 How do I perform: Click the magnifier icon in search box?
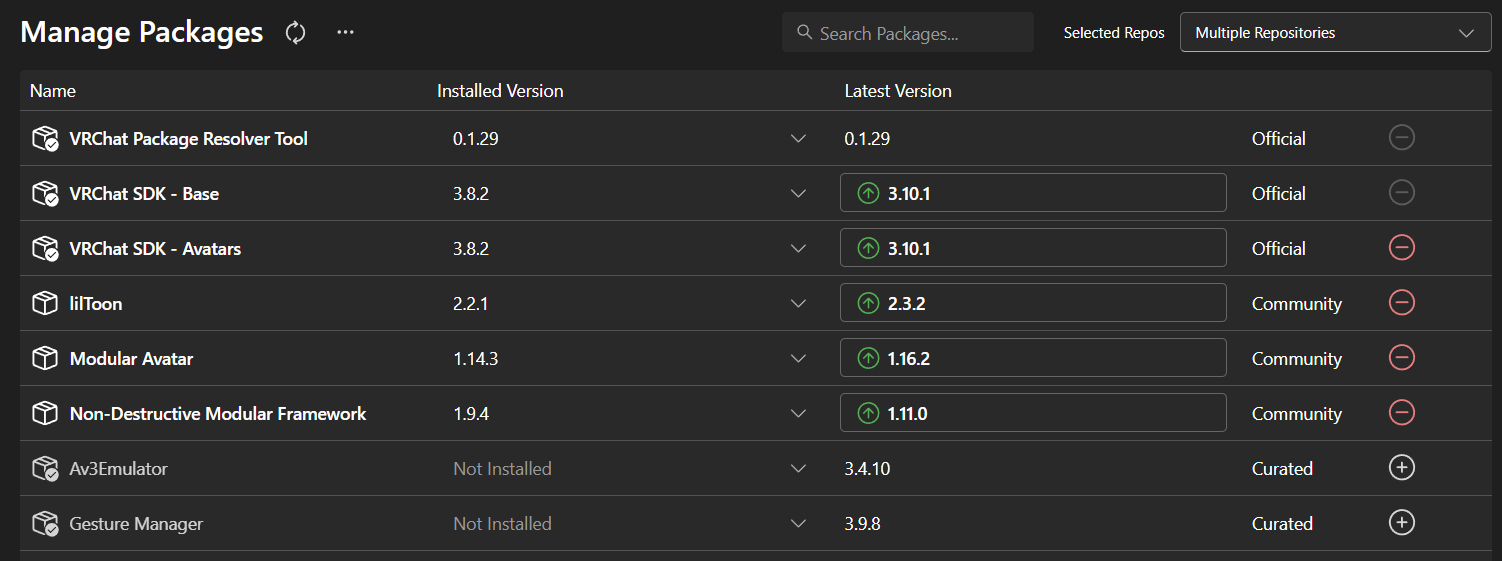[x=804, y=33]
